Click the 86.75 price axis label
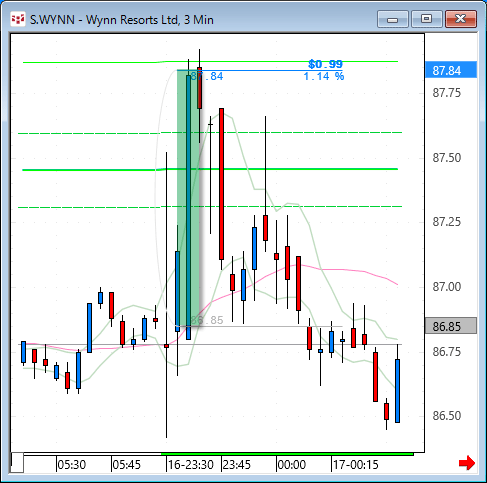This screenshot has height=483, width=487. [447, 352]
